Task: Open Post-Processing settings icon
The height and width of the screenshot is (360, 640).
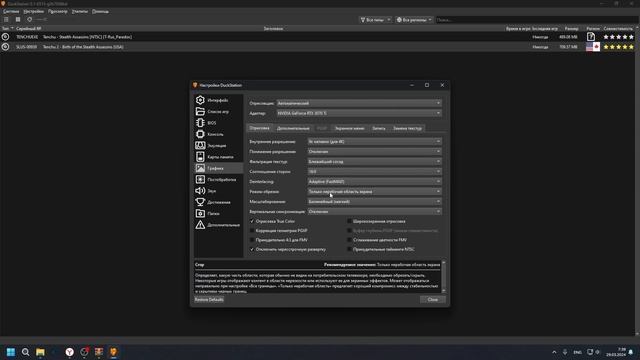Action: pyautogui.click(x=200, y=180)
